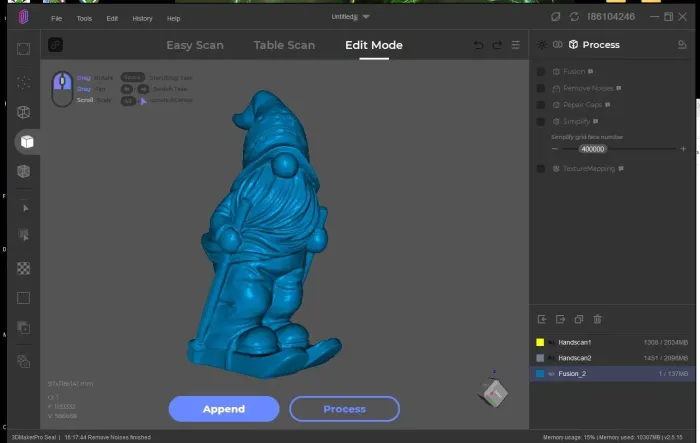
Task: Click the scanner link connection icon
Action: [x=55, y=45]
